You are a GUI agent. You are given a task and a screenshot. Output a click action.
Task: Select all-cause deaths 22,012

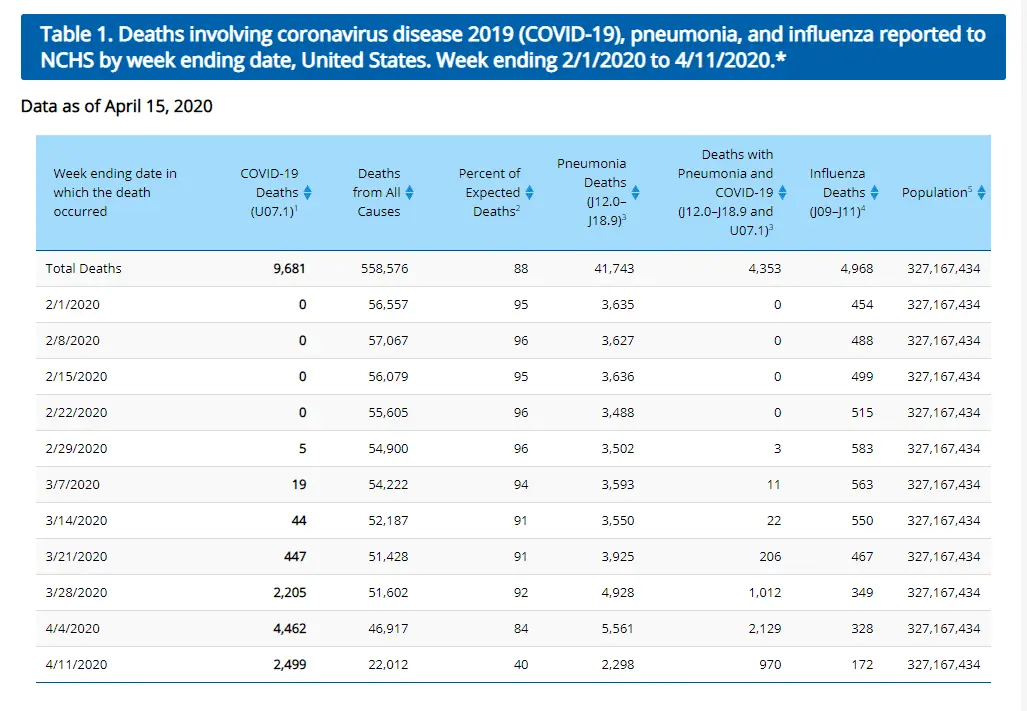pyautogui.click(x=388, y=665)
